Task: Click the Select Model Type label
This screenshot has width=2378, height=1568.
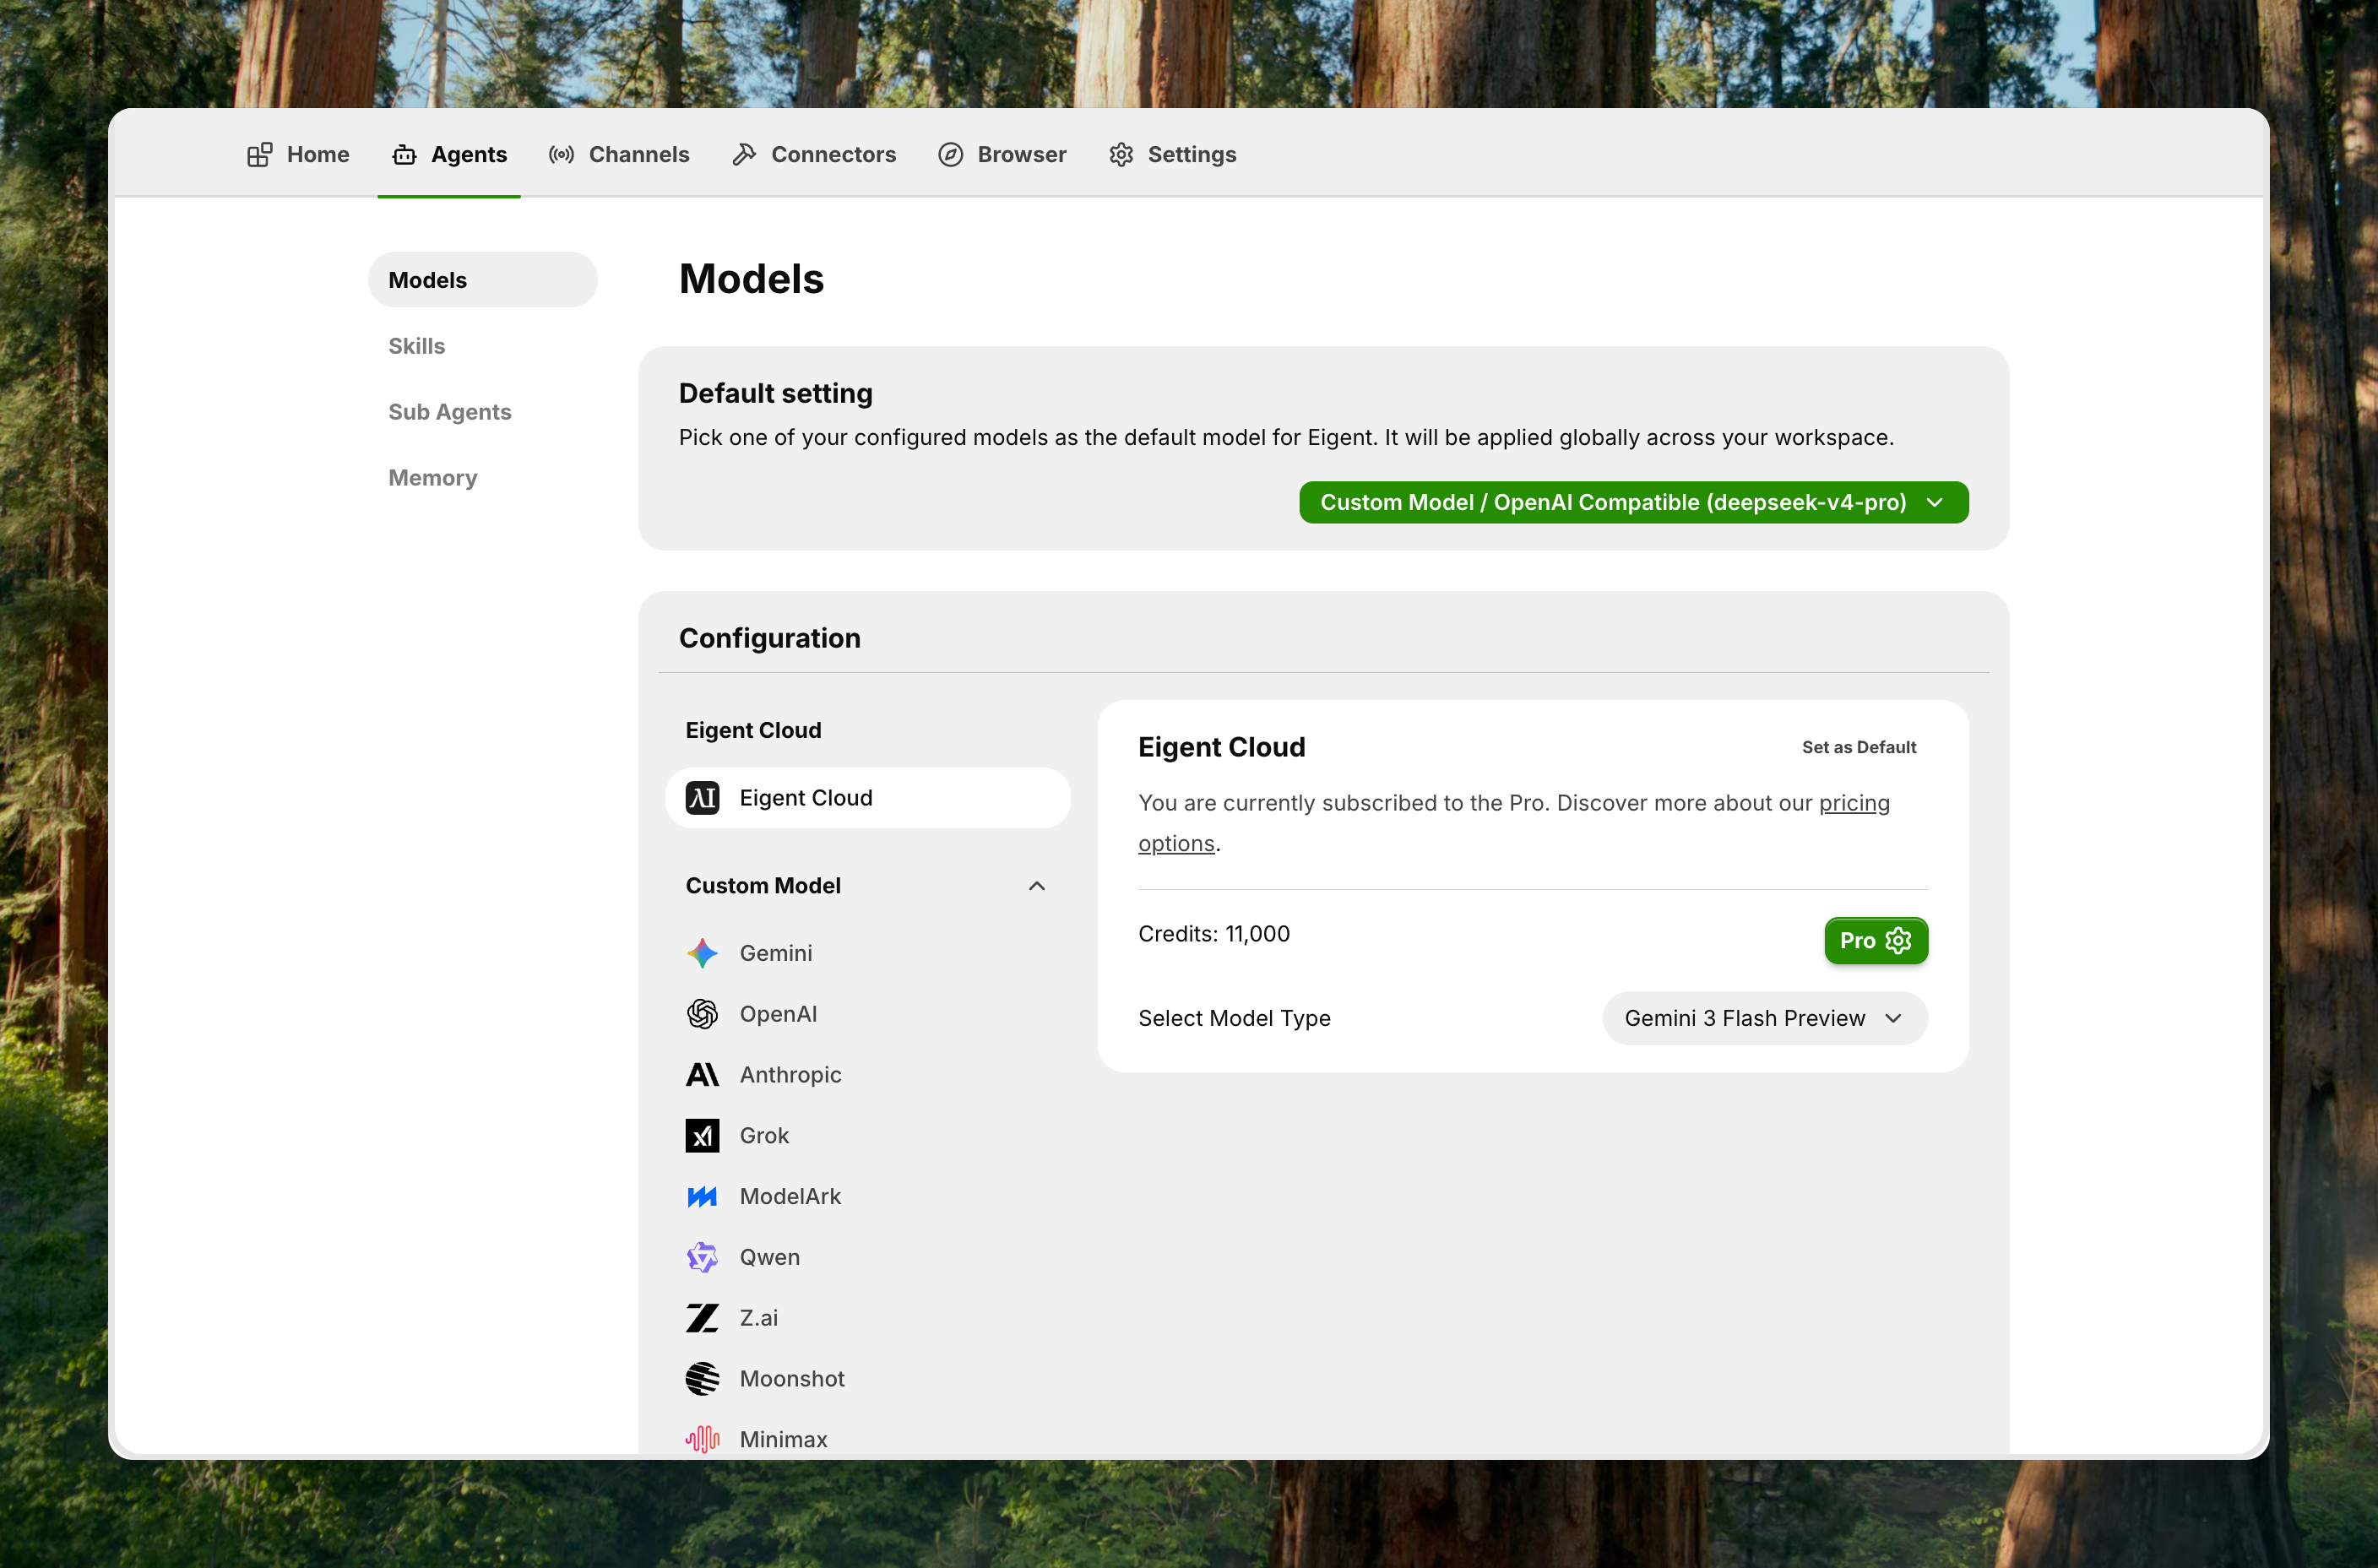Action: [1234, 1018]
